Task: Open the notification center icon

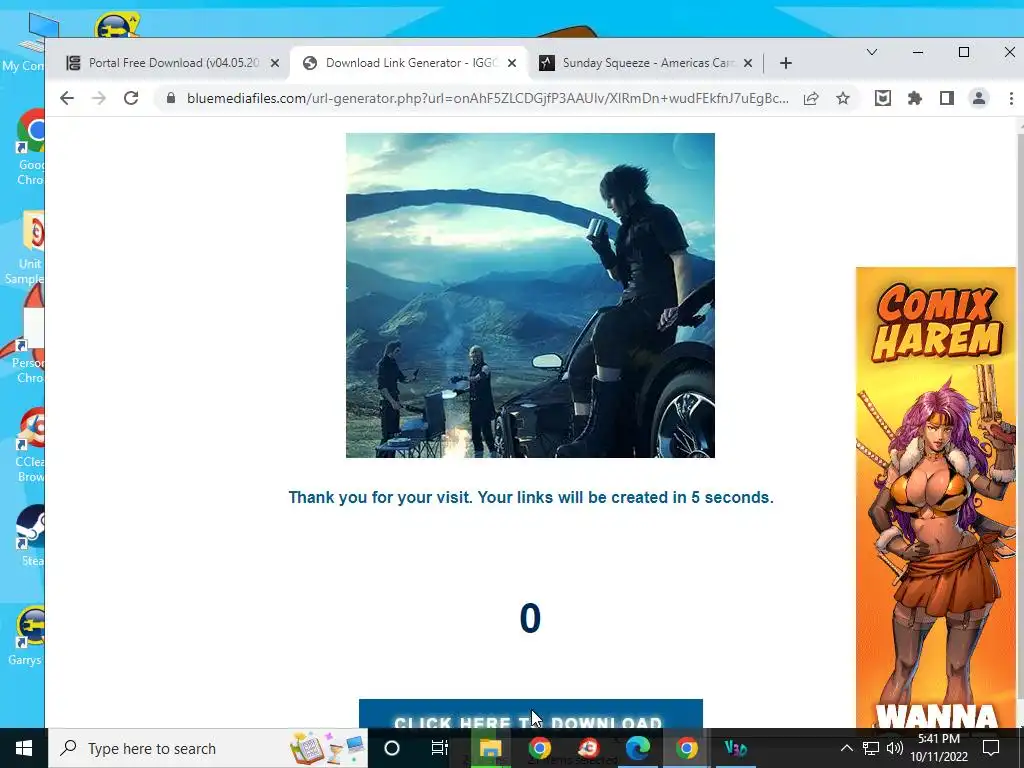Action: pyautogui.click(x=991, y=748)
